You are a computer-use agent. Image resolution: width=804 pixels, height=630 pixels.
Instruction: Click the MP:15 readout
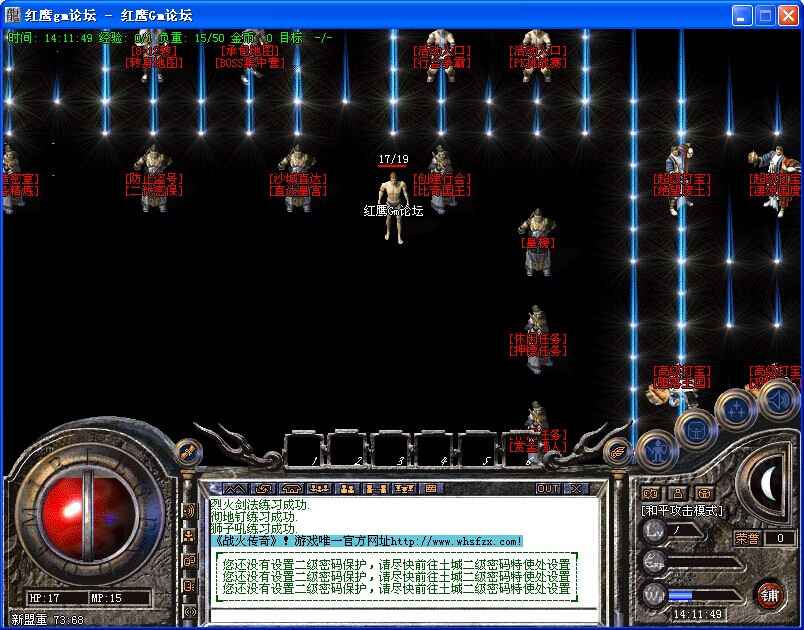click(107, 598)
